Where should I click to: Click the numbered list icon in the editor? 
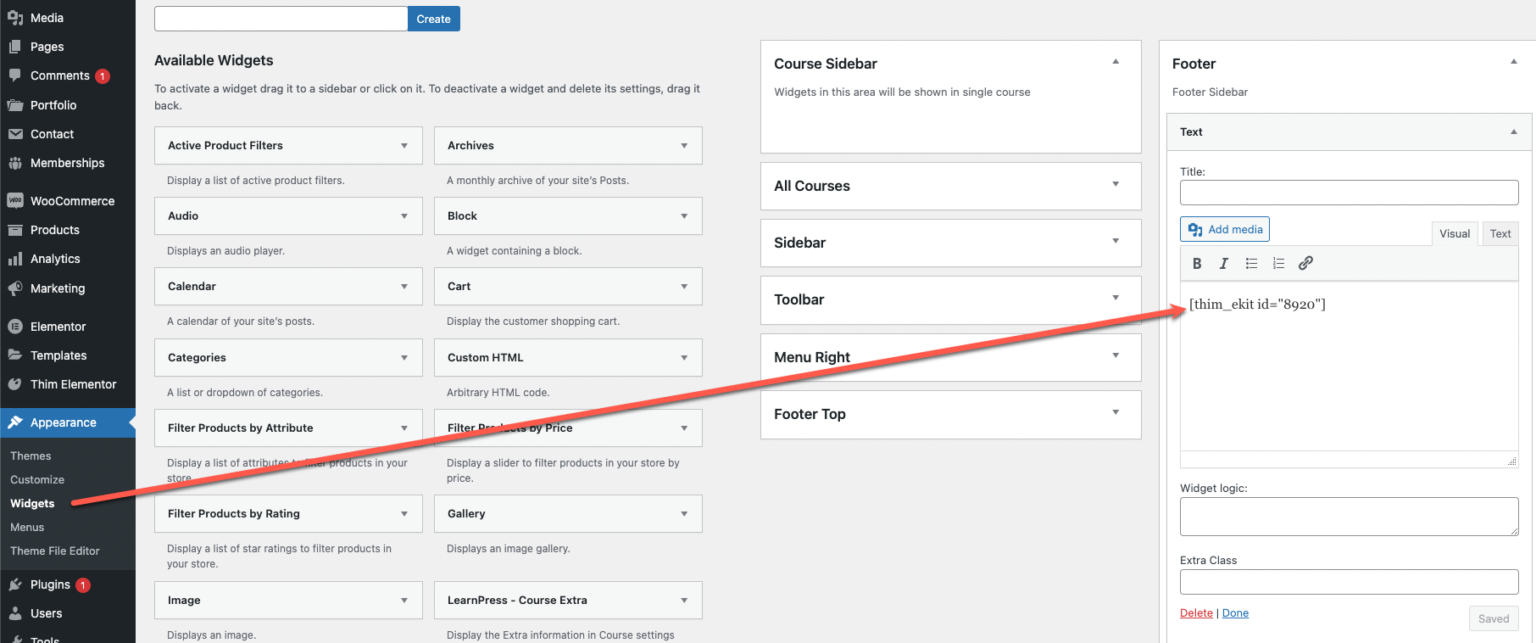point(1278,263)
